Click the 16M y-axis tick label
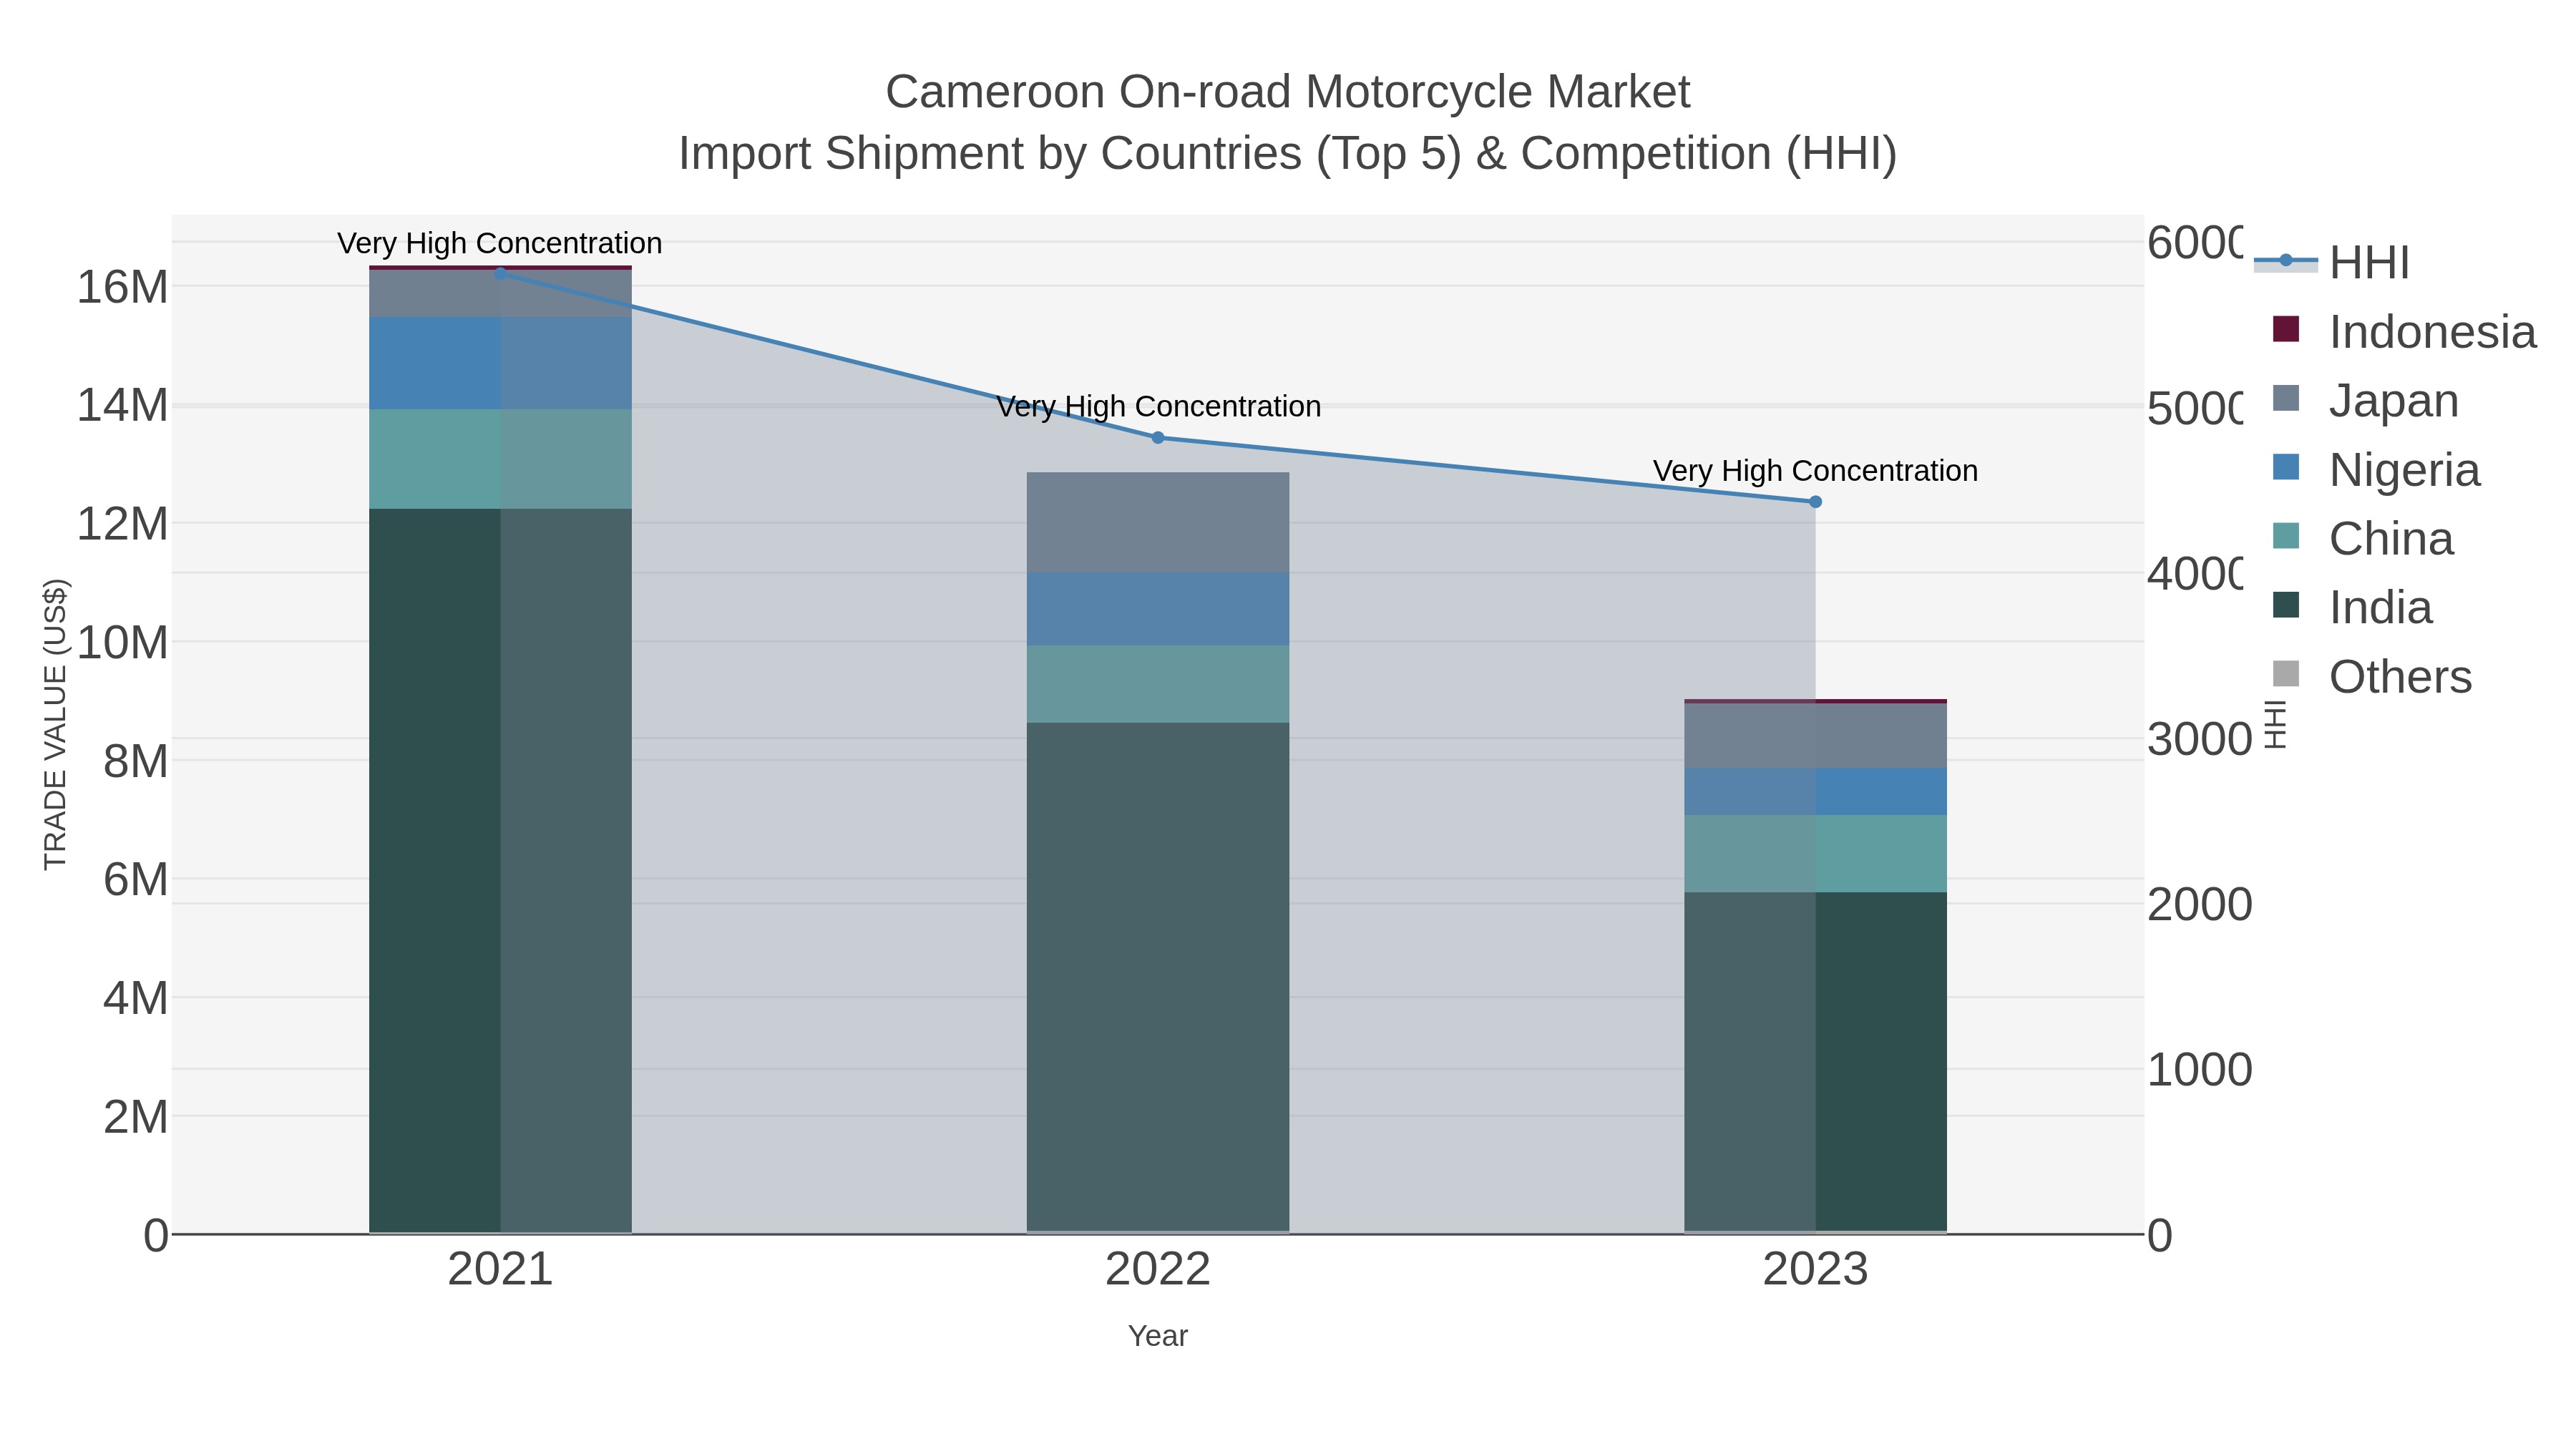This screenshot has height=1449, width=2576. pos(123,288)
